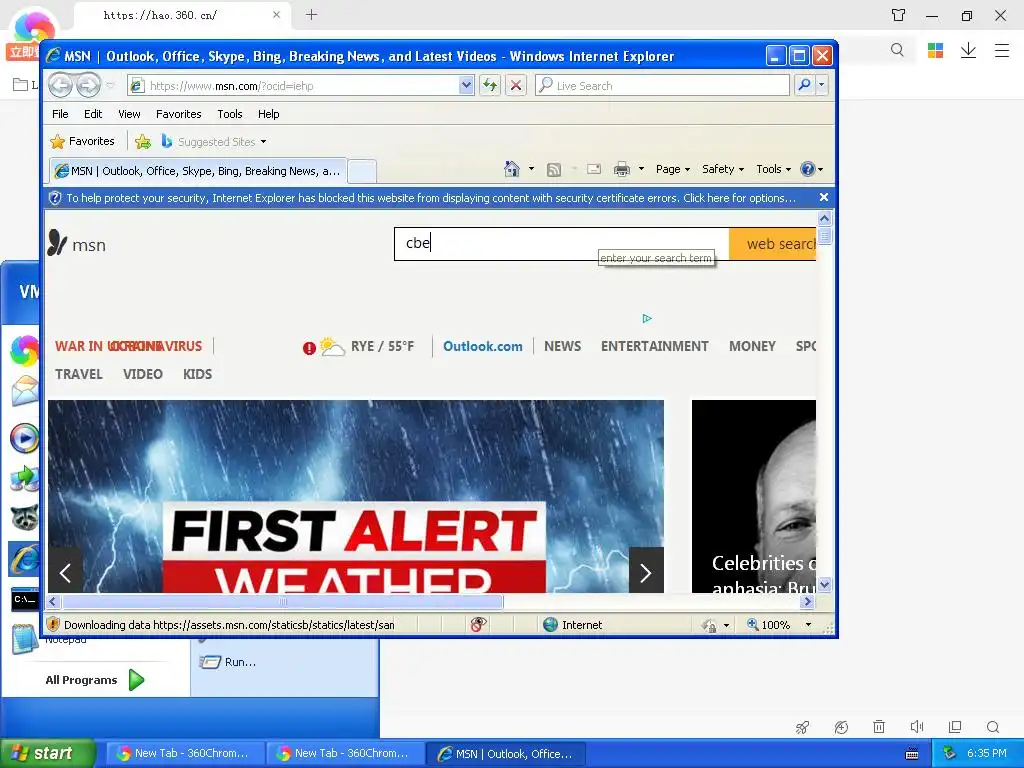Viewport: 1024px width, 768px height.
Task: Open the Favorites star button
Action: click(83, 141)
